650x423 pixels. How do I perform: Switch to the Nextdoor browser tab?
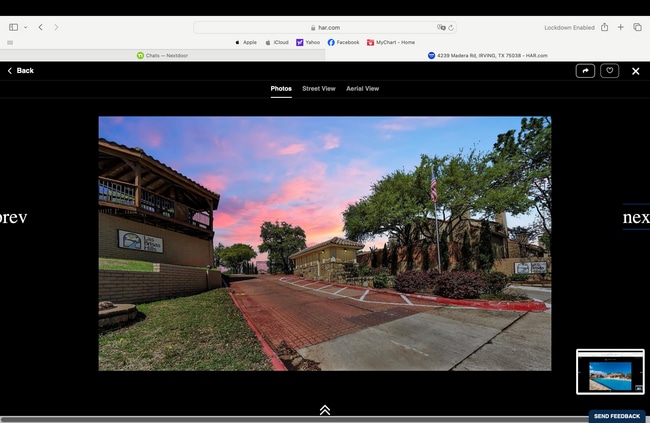[162, 55]
